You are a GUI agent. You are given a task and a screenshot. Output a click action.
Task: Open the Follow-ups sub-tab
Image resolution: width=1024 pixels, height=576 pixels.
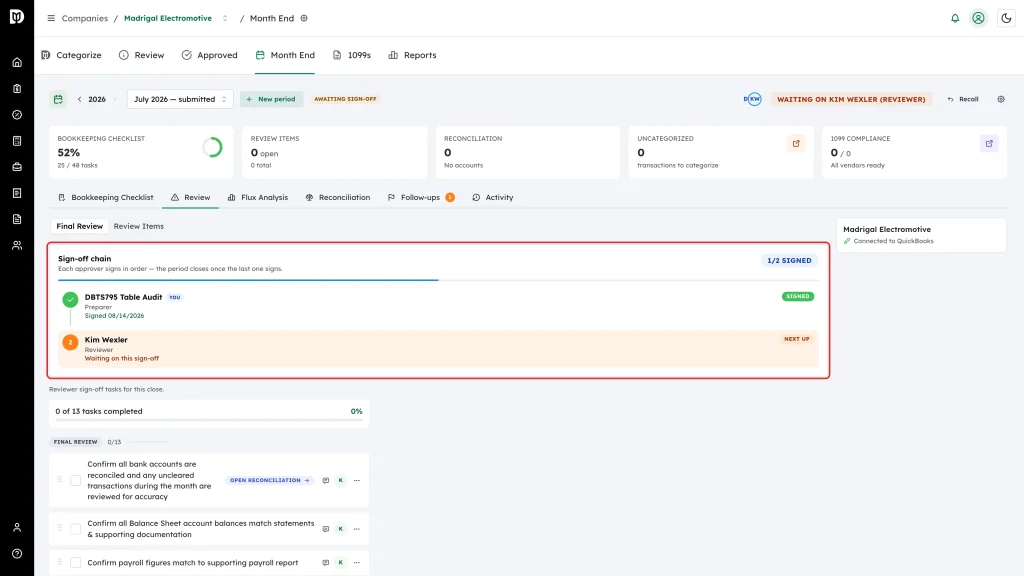[421, 197]
